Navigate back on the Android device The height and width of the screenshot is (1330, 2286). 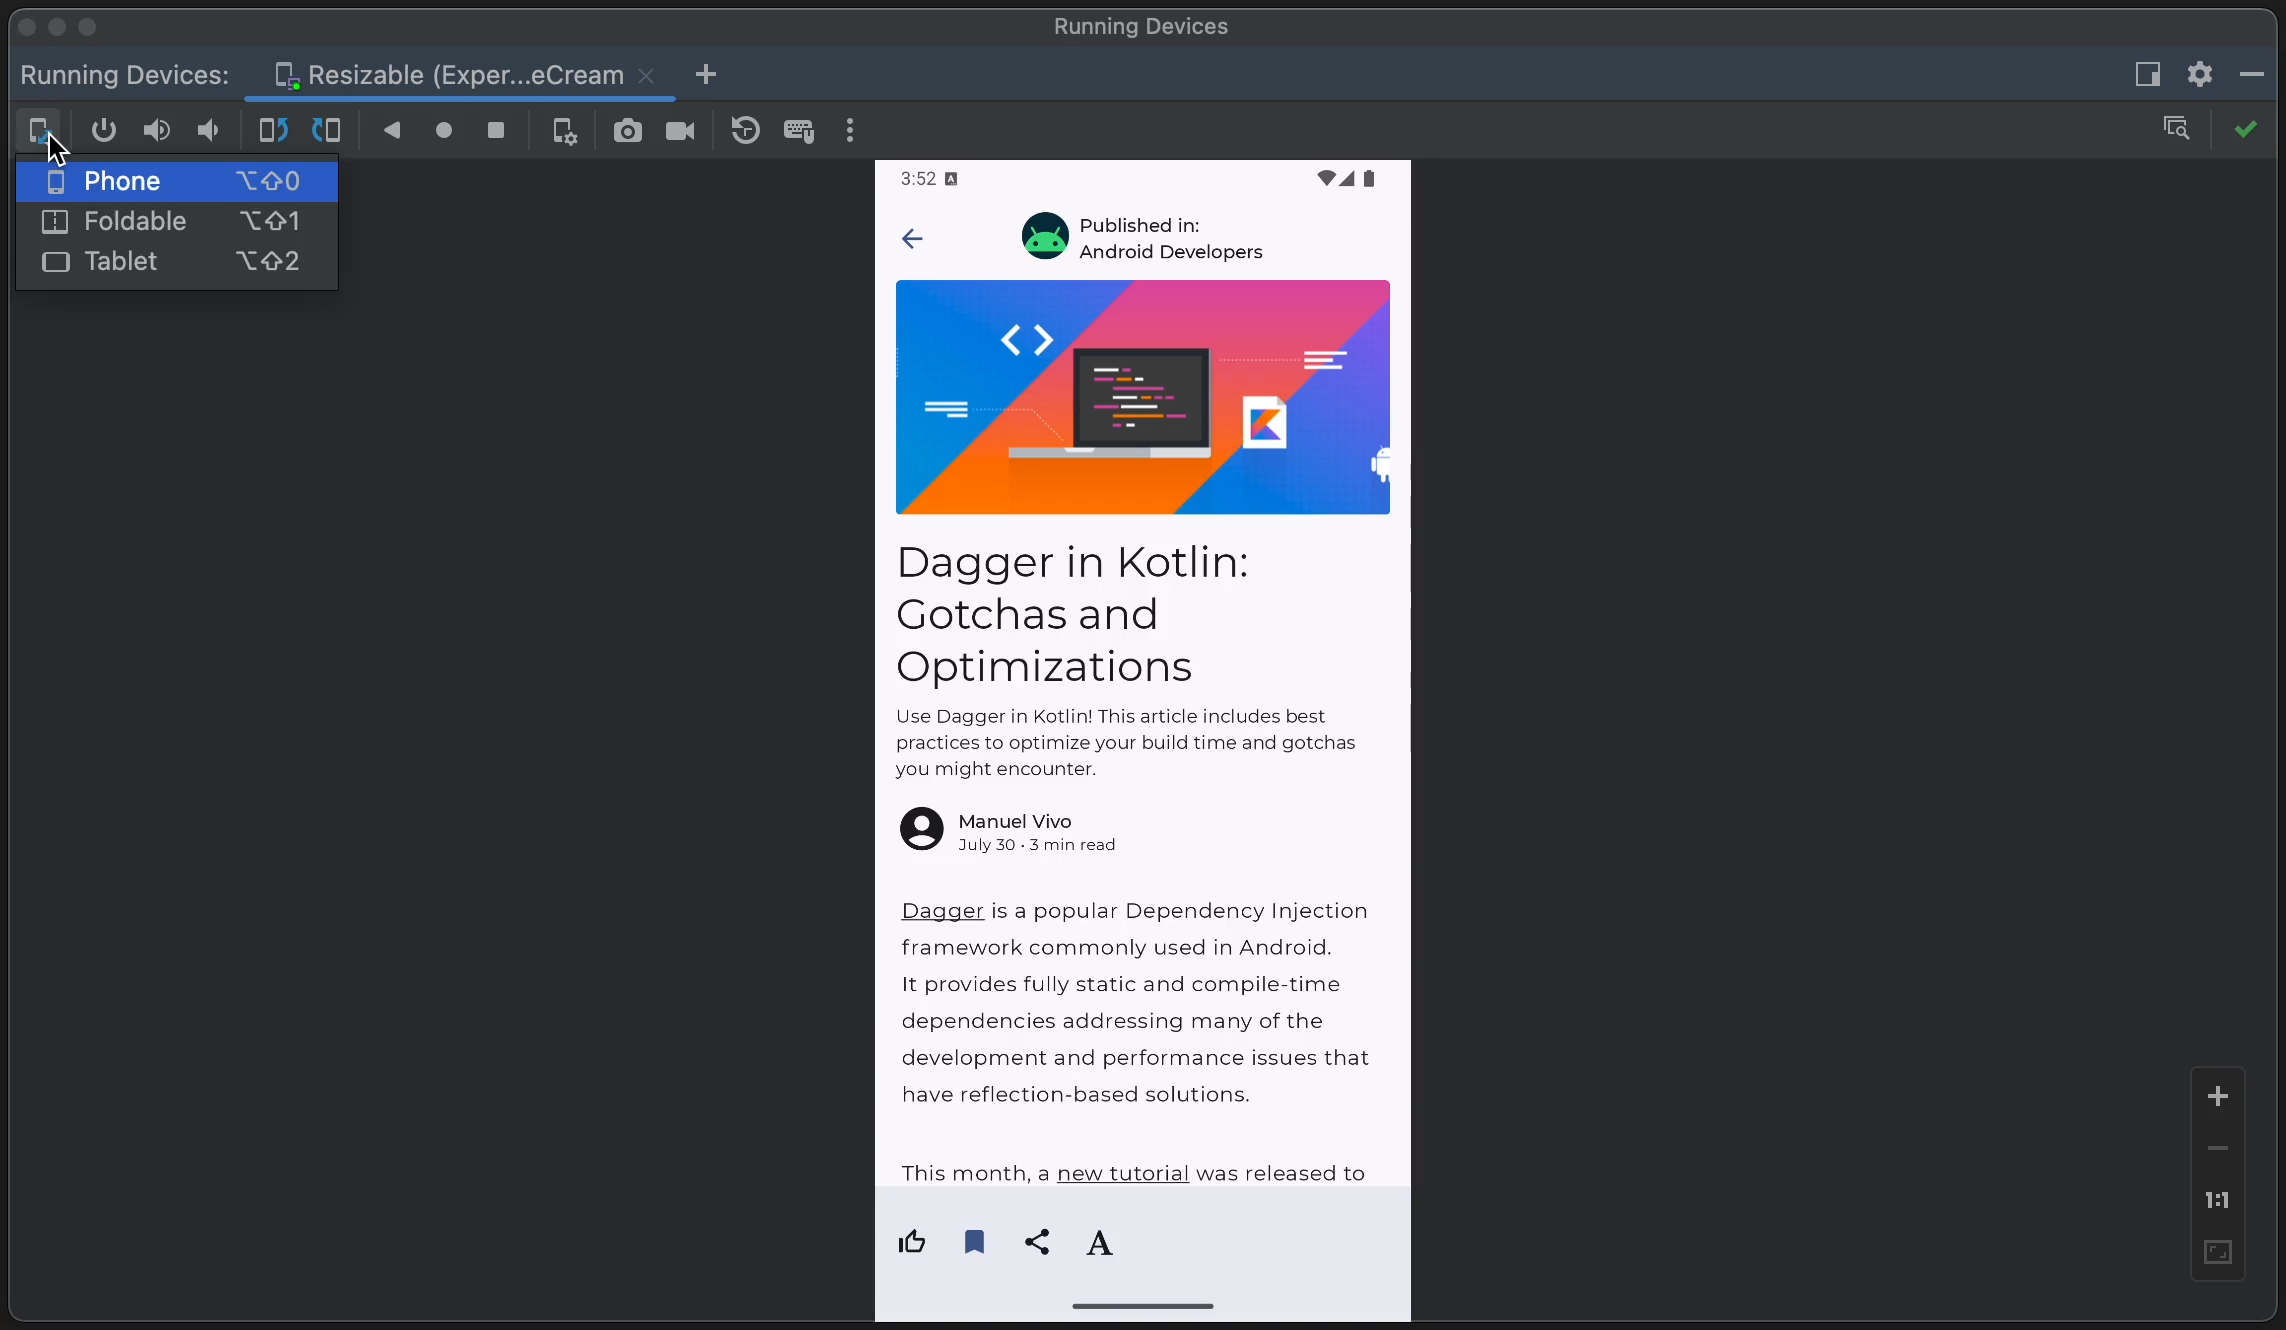[393, 131]
